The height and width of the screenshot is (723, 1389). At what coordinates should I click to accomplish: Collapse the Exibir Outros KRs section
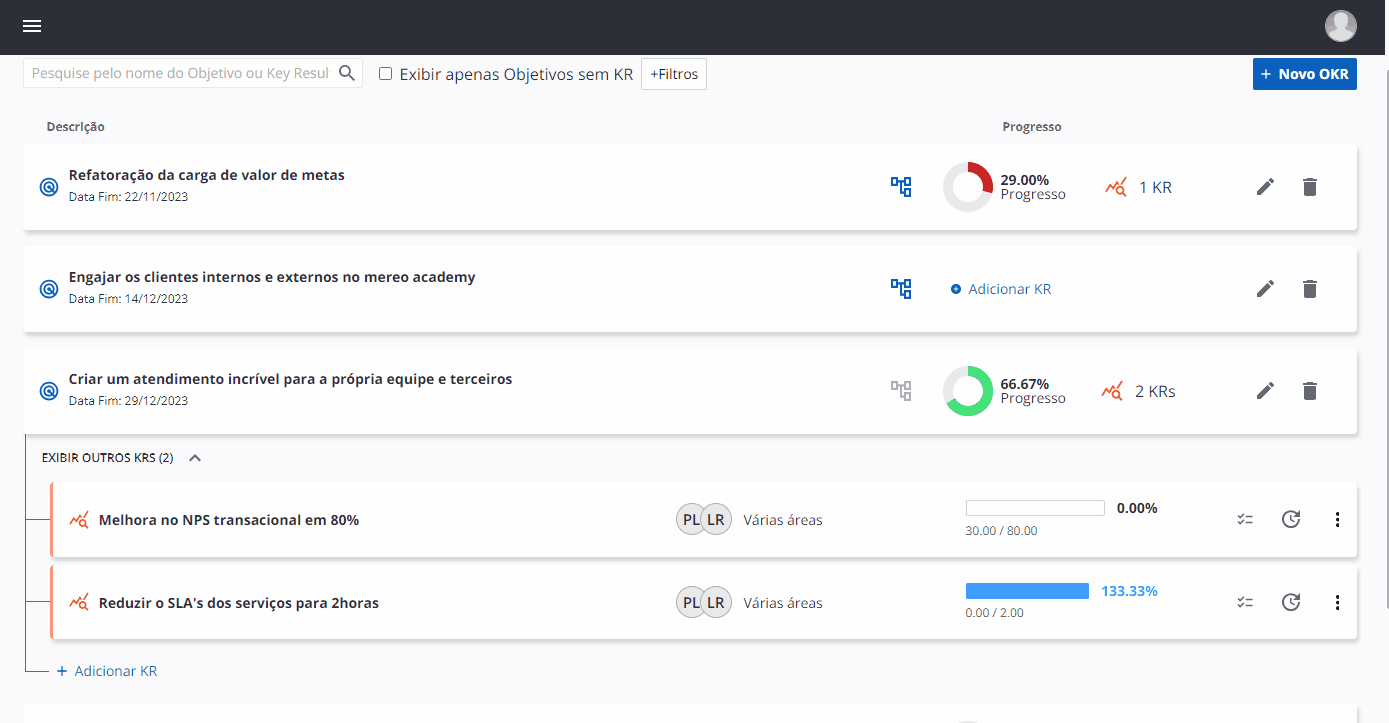195,458
